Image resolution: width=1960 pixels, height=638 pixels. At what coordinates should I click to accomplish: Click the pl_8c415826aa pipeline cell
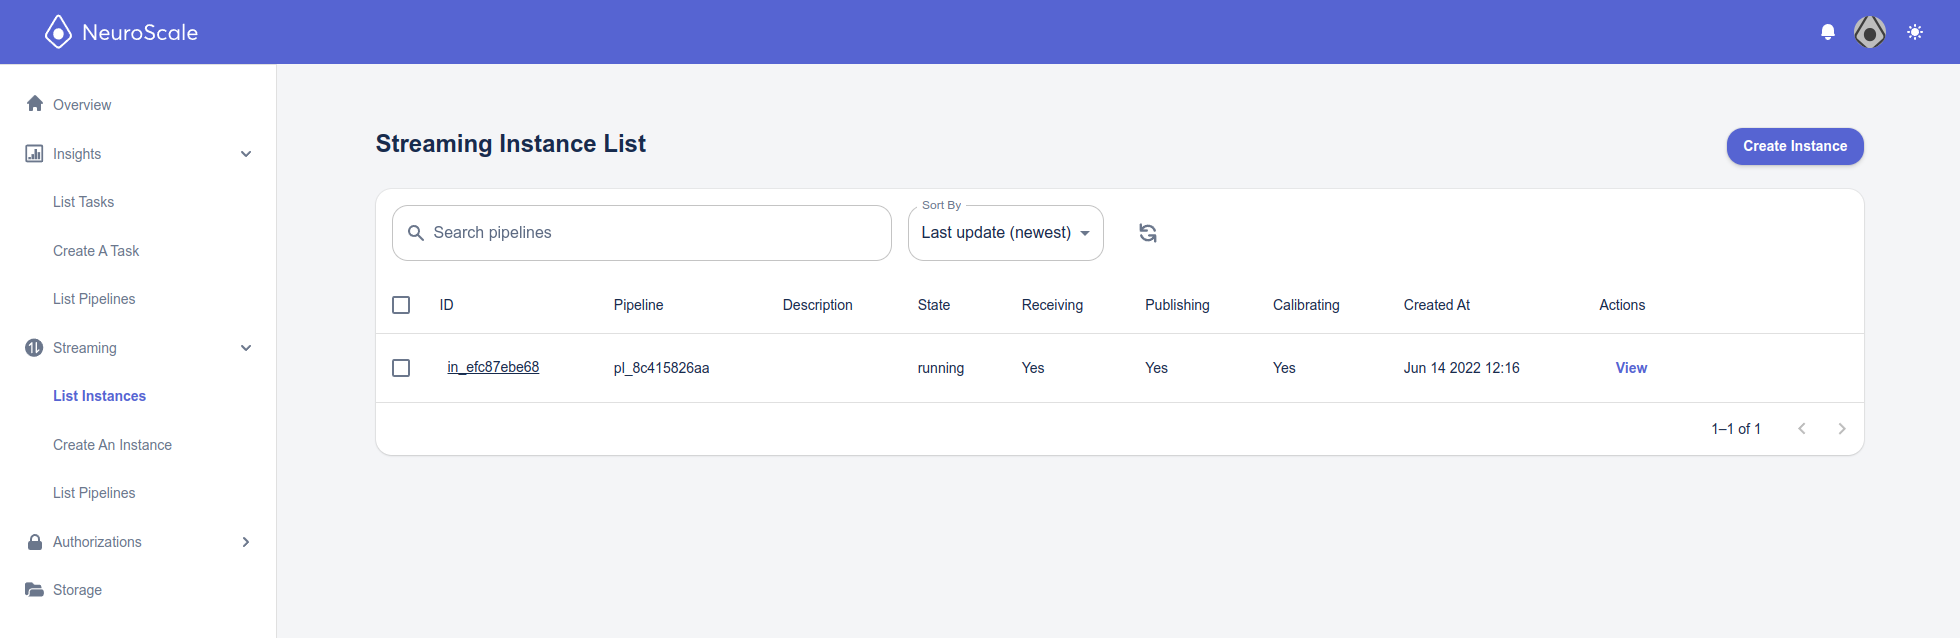[661, 368]
